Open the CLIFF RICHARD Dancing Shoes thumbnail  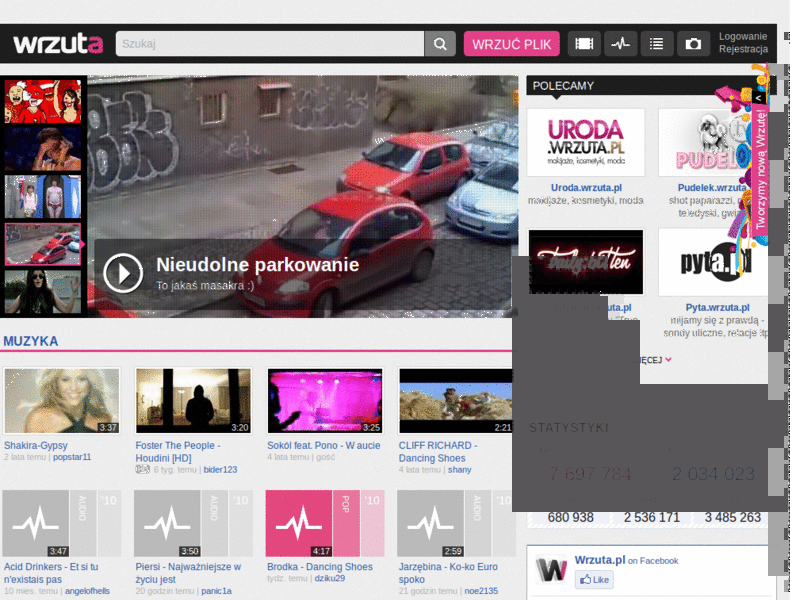click(x=456, y=401)
